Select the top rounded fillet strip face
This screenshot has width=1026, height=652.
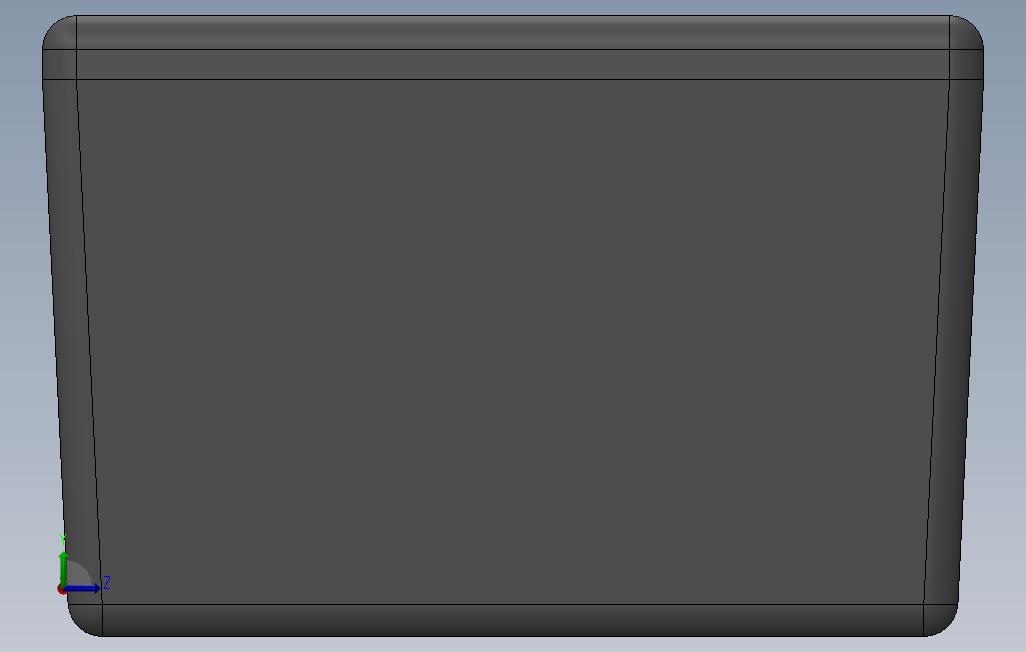(x=513, y=32)
